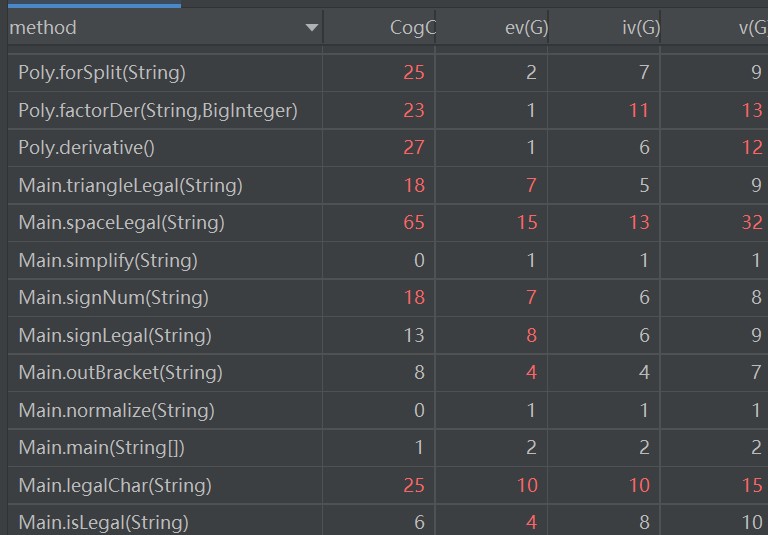Click CogC value 65 for spaceLegal

pyautogui.click(x=414, y=223)
